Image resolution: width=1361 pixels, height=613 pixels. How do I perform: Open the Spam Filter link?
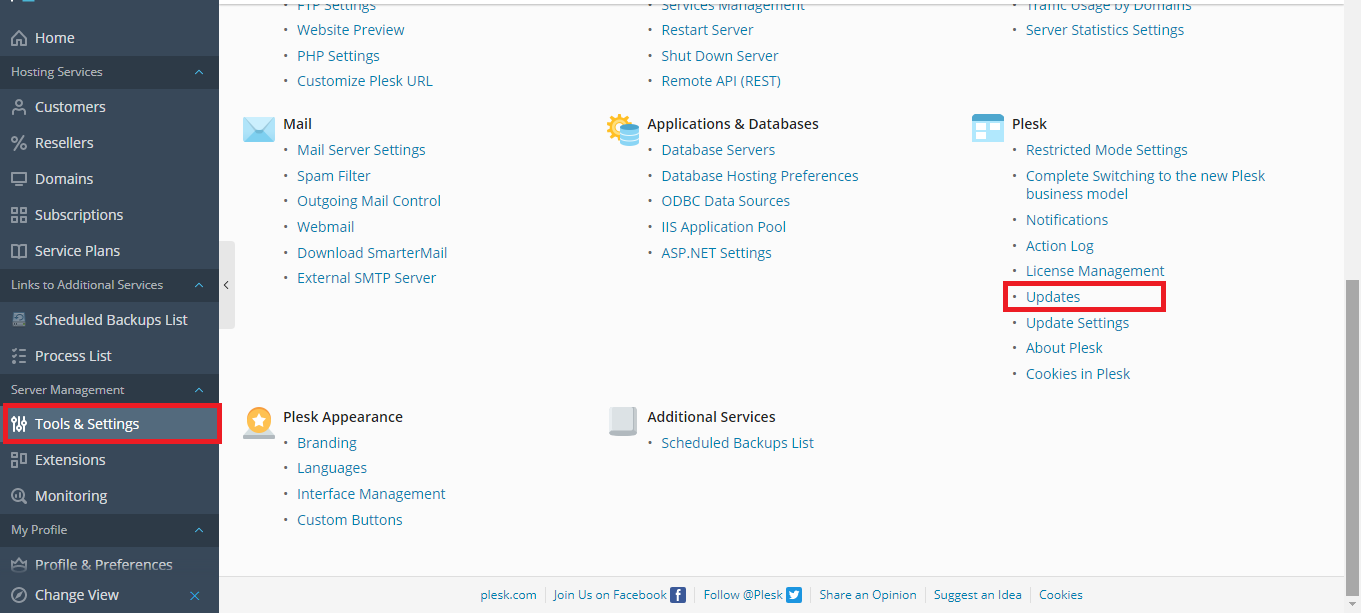(334, 176)
